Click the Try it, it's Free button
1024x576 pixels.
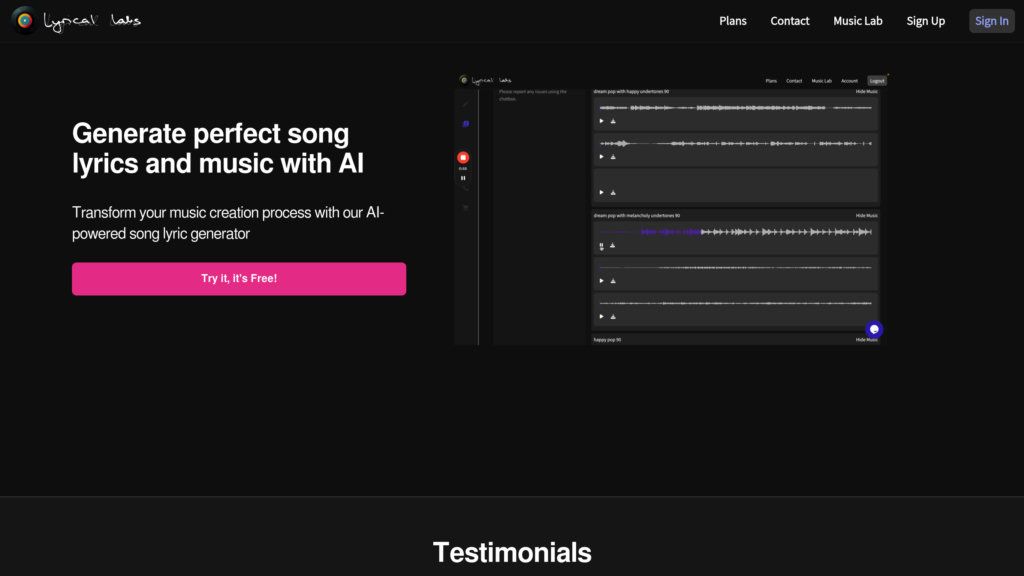pyautogui.click(x=238, y=278)
